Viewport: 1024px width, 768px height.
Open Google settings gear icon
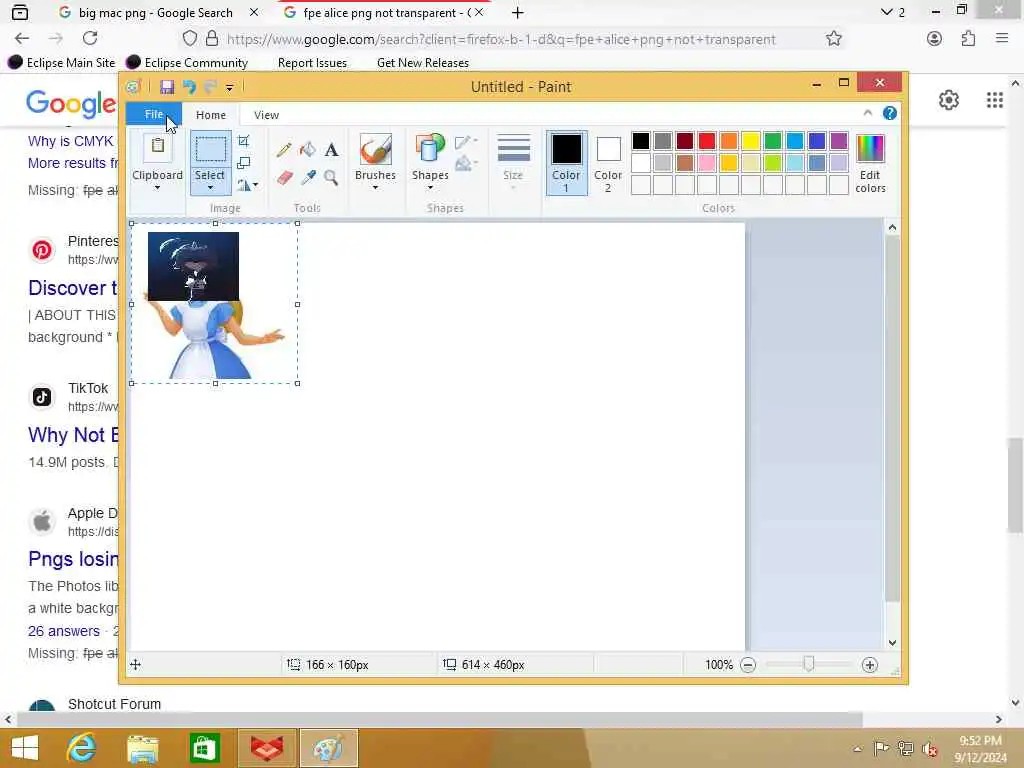[949, 100]
